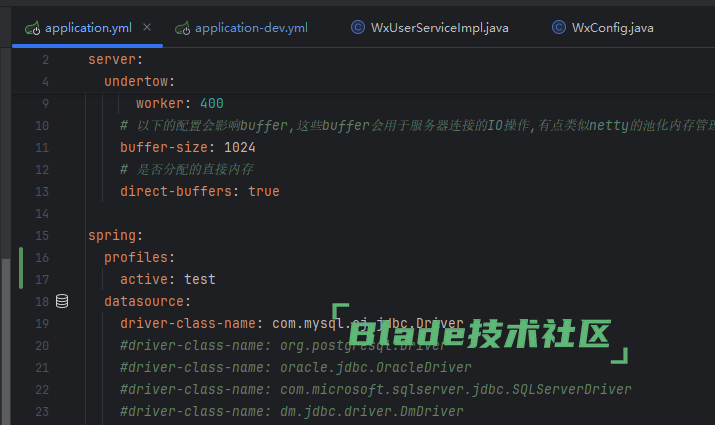Open the WxUserServiceImpl.java tab
The height and width of the screenshot is (425, 715).
(439, 27)
